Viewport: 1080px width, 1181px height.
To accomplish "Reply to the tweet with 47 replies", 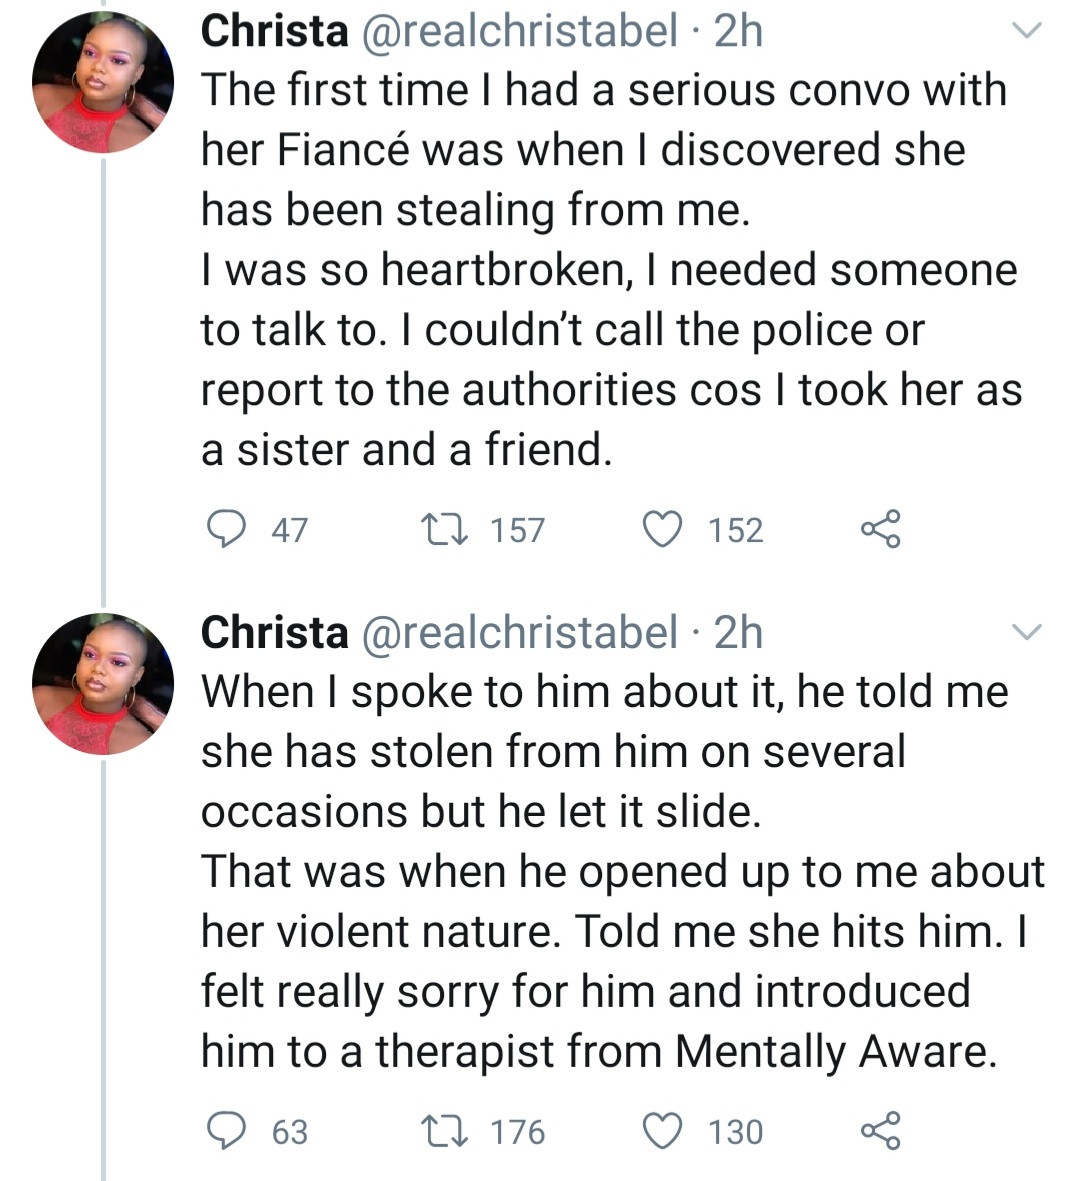I will [227, 529].
